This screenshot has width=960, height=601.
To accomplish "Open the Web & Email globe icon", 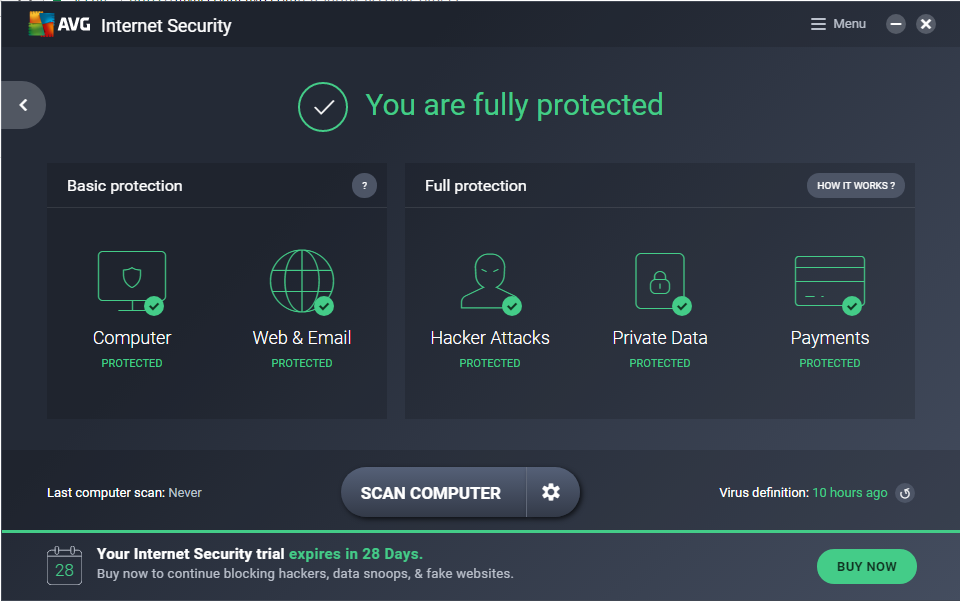I will [301, 281].
